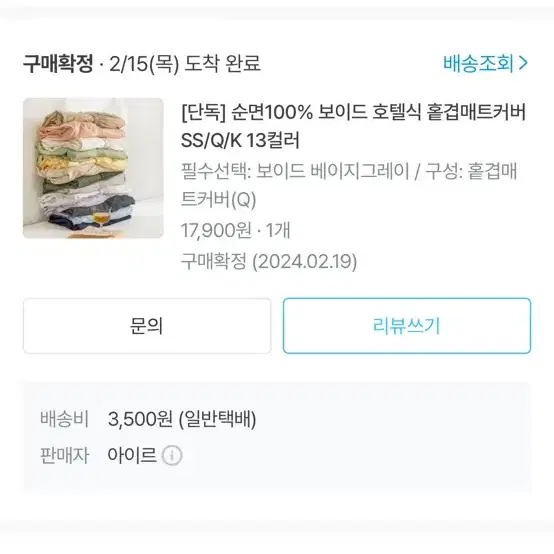The image size is (554, 554).
Task: Select shipping fee 3,500원 (일반택배)
Action: click(x=182, y=419)
